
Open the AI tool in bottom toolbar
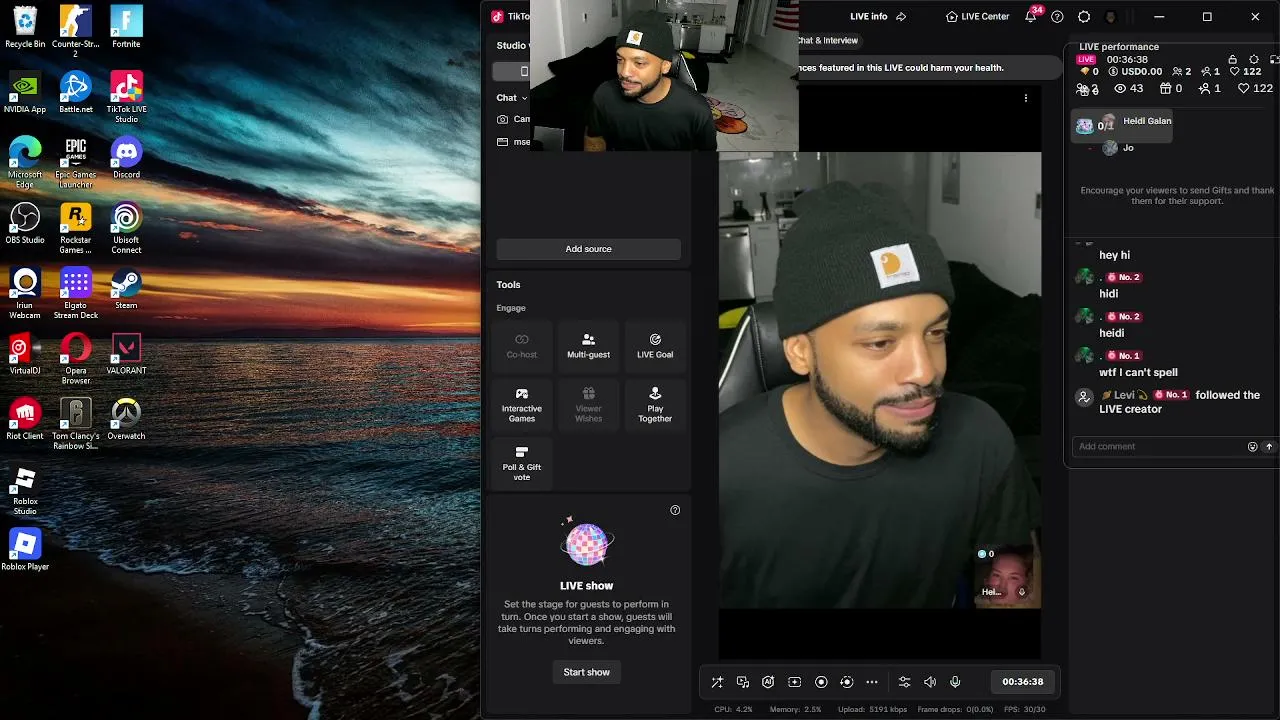[768, 682]
